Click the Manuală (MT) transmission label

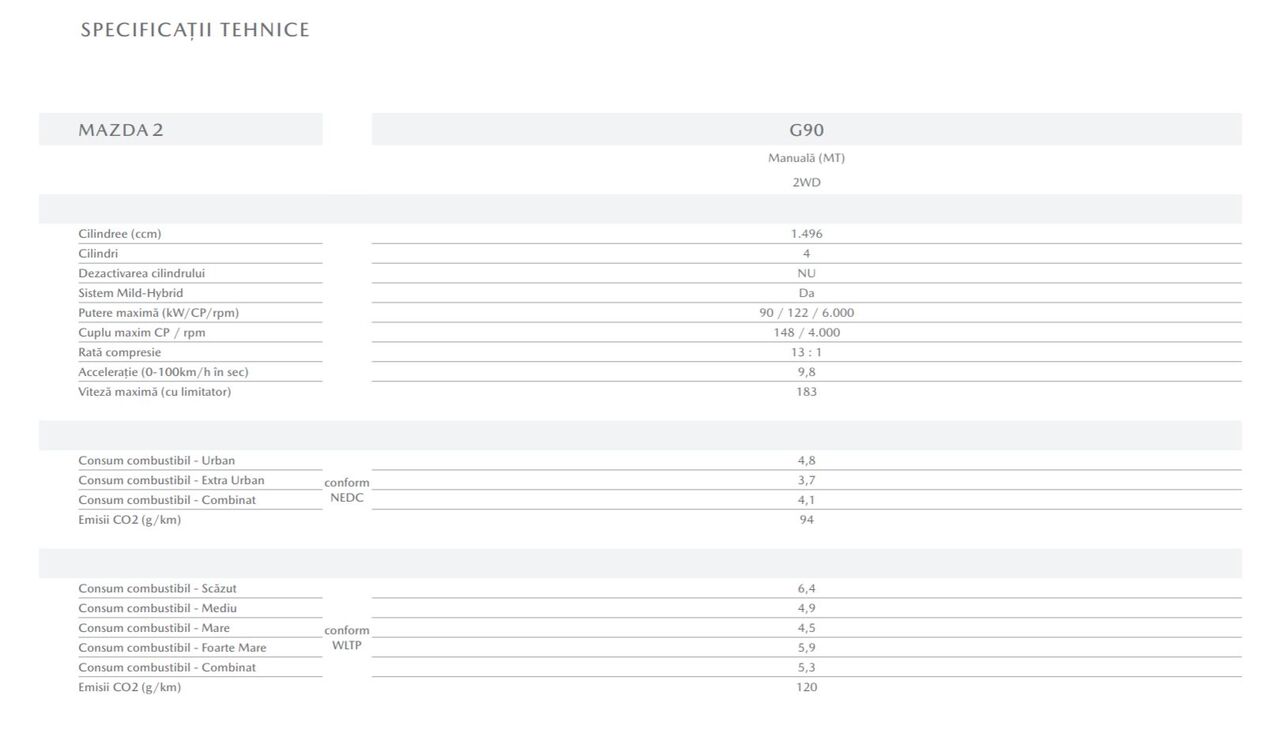[x=806, y=158]
